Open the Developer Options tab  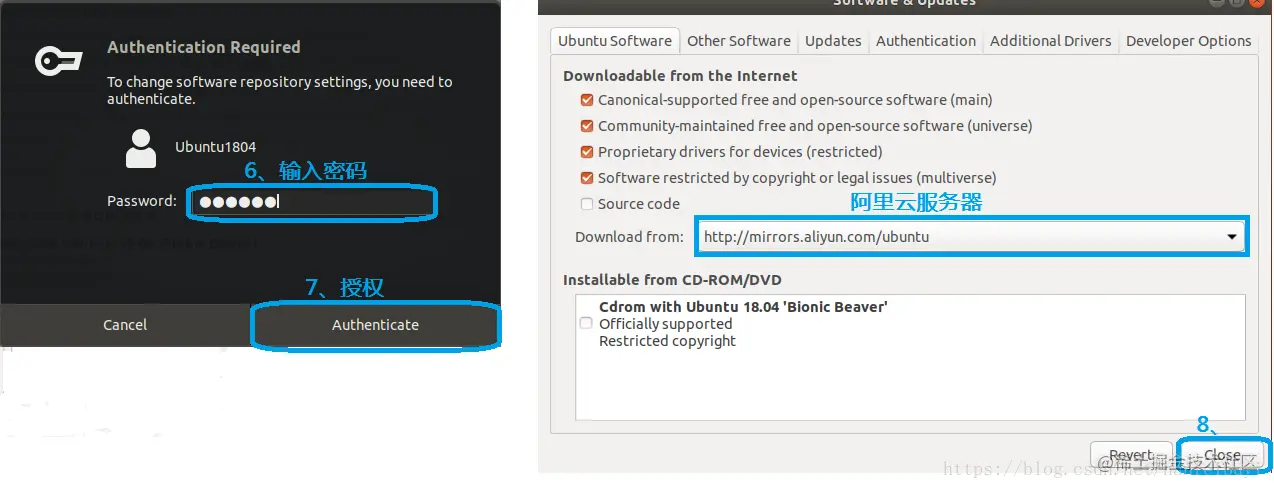1188,41
